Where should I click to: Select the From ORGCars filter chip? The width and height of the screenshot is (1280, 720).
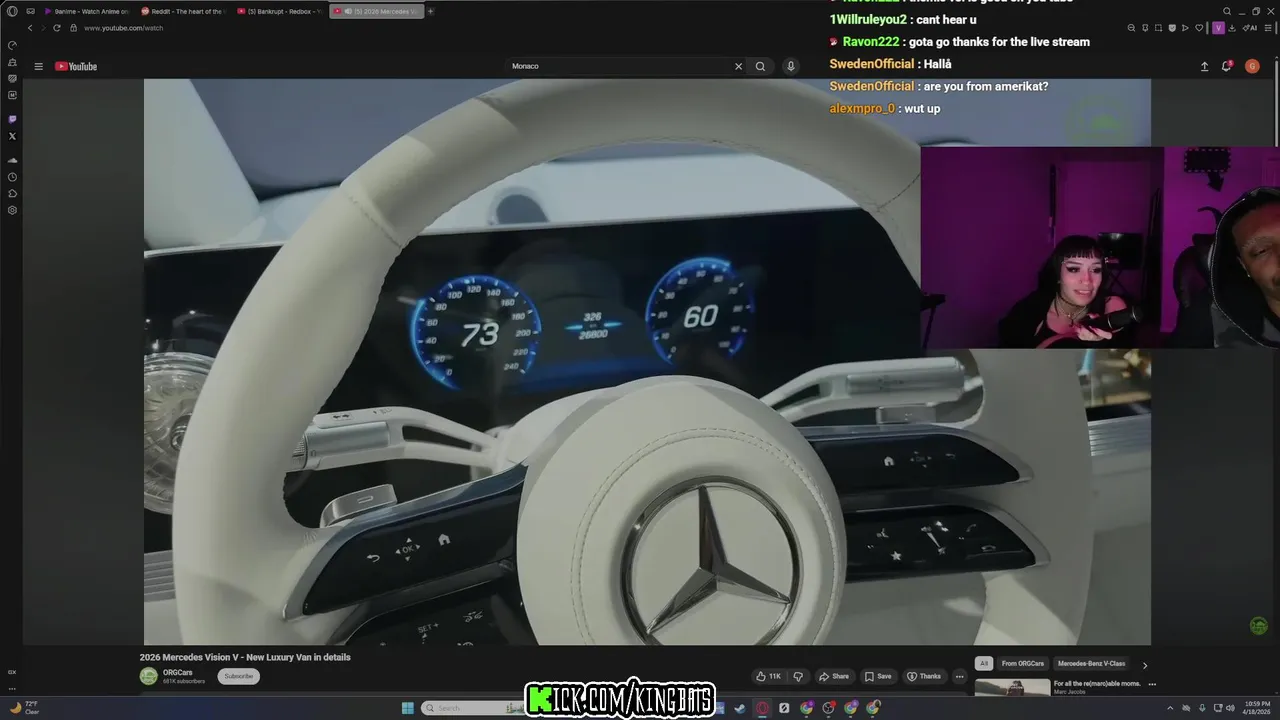click(1023, 664)
